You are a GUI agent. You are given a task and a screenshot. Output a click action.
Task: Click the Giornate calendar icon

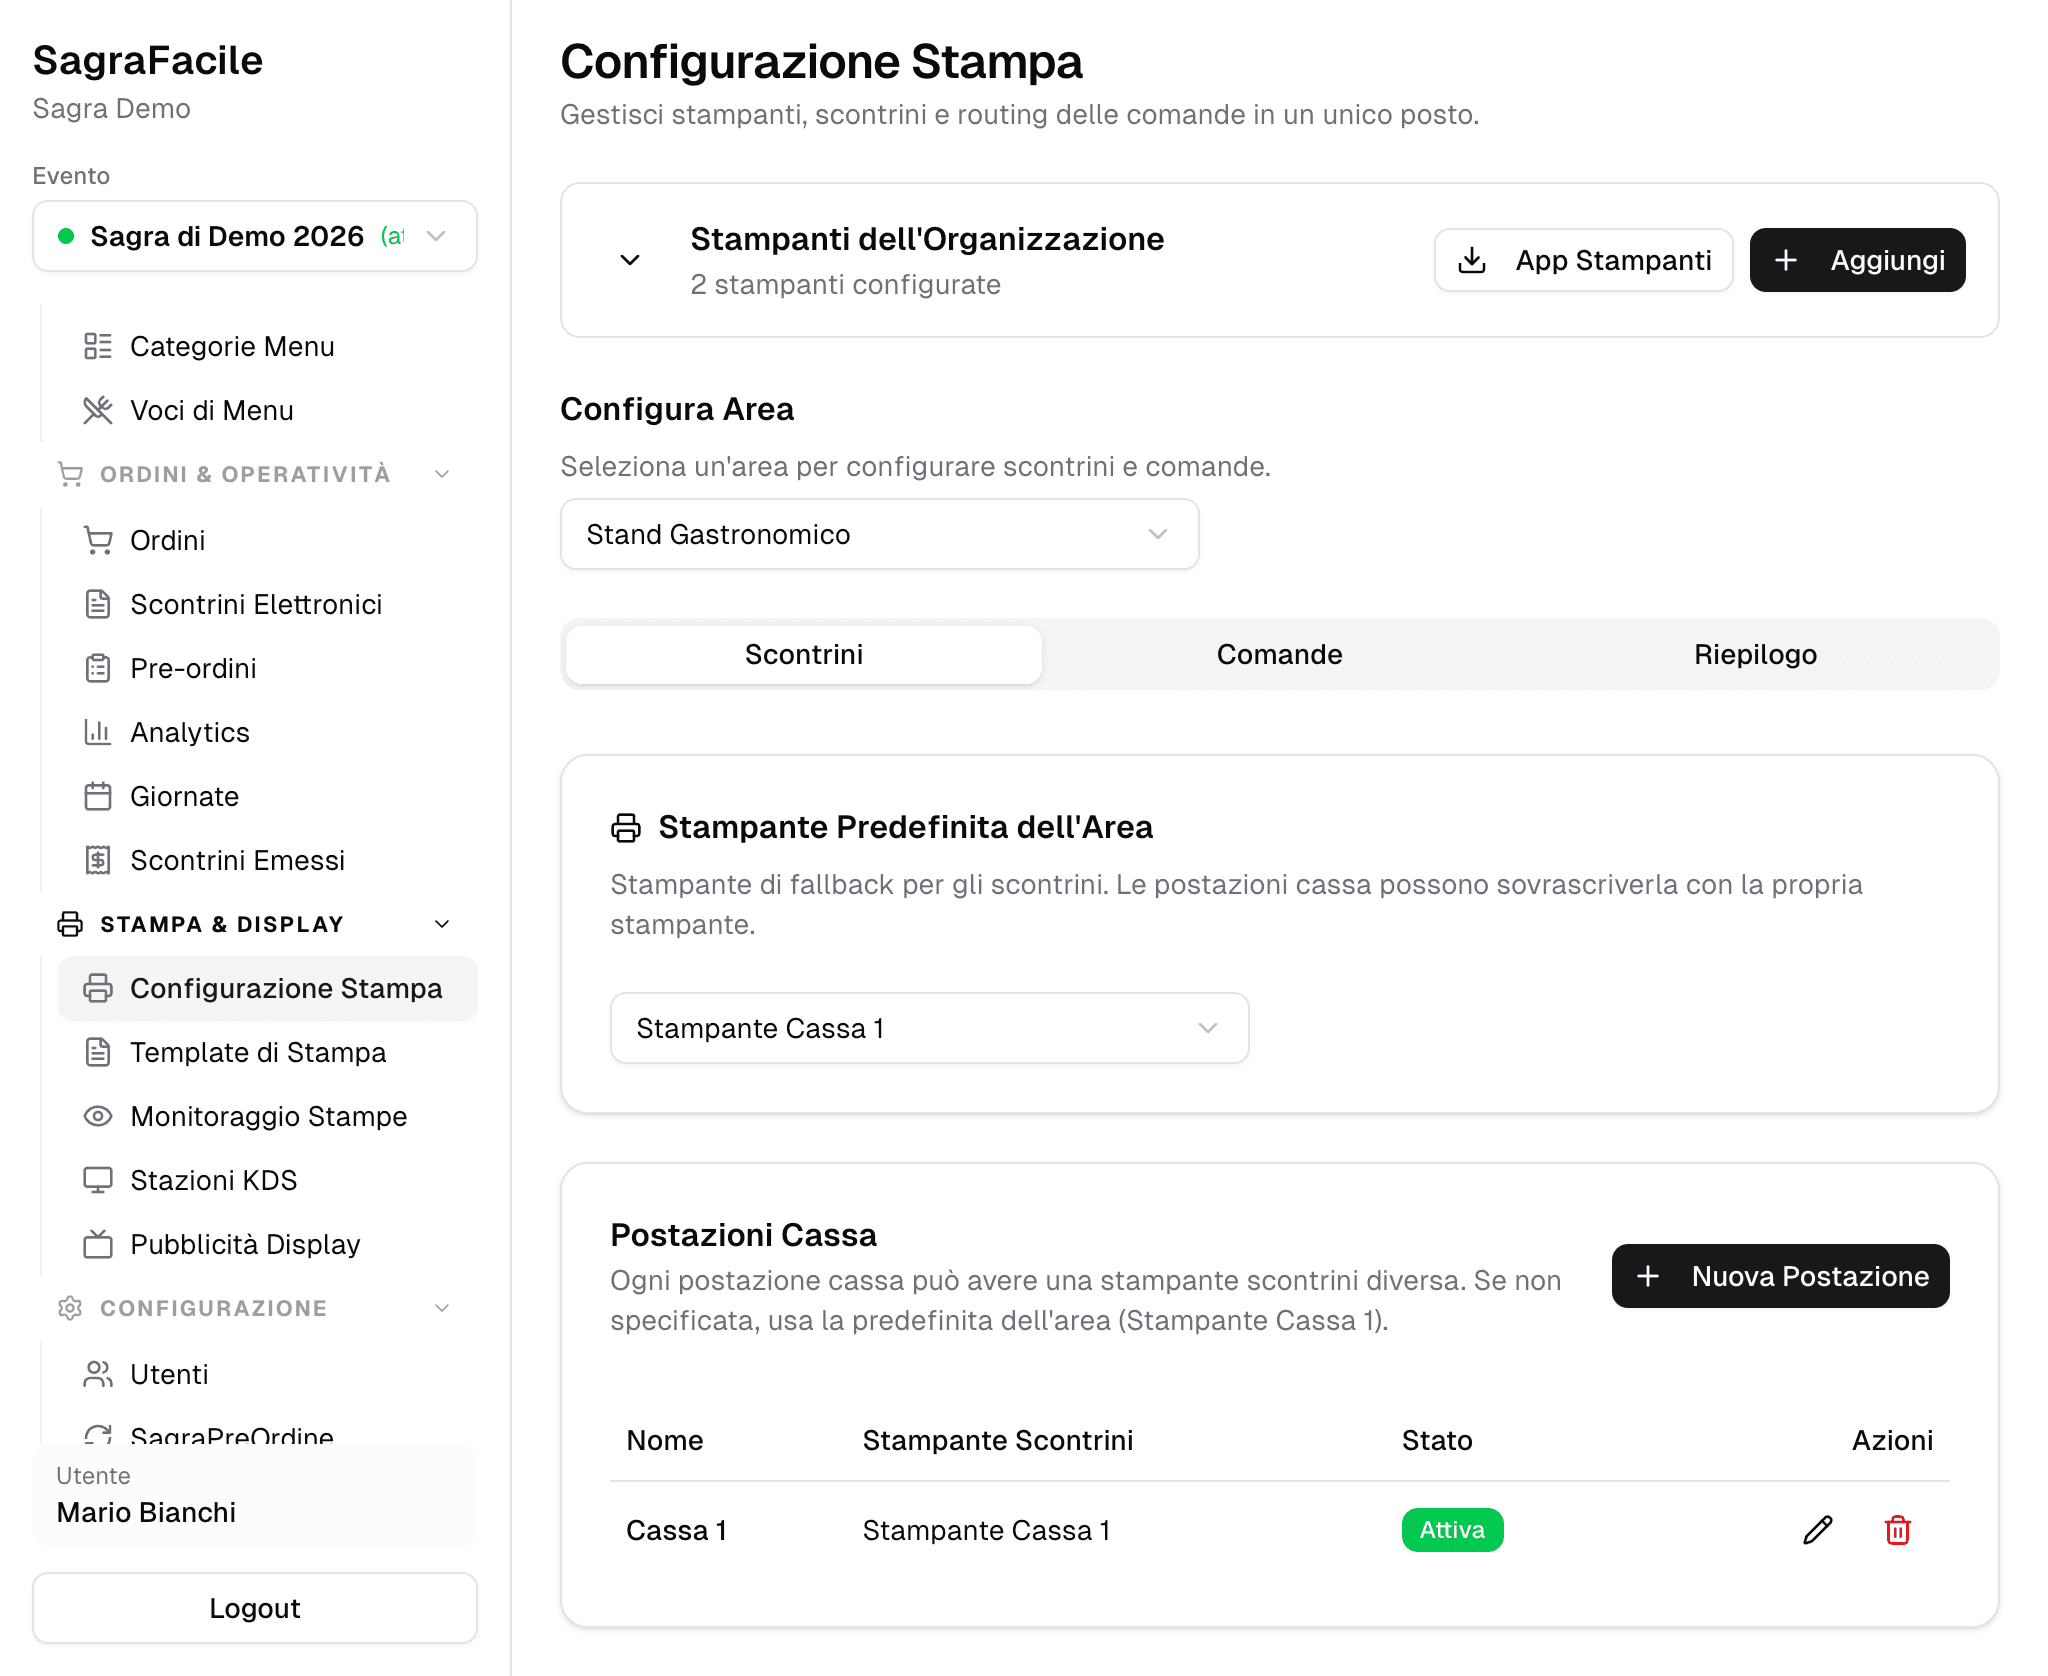[x=98, y=796]
